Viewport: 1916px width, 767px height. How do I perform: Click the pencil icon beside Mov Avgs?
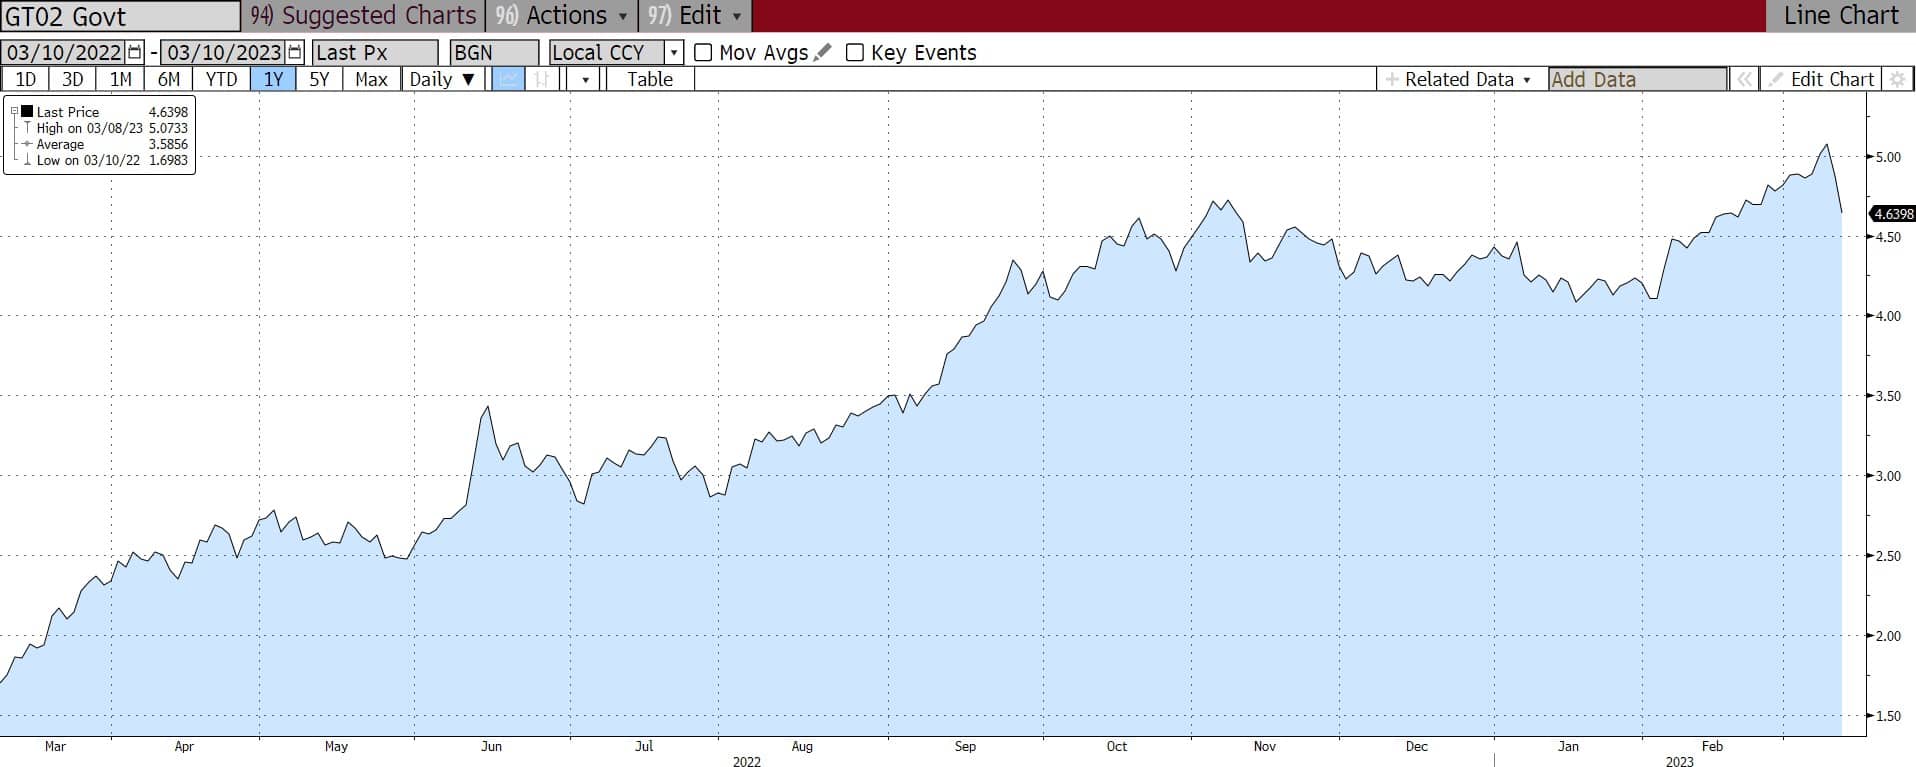click(x=822, y=52)
